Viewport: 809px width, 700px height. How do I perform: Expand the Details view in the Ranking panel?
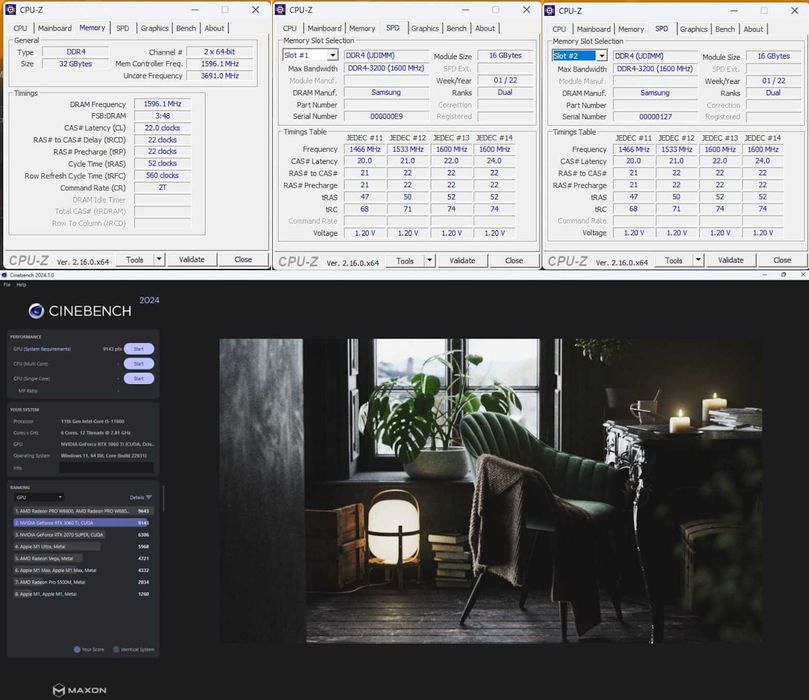coord(140,497)
